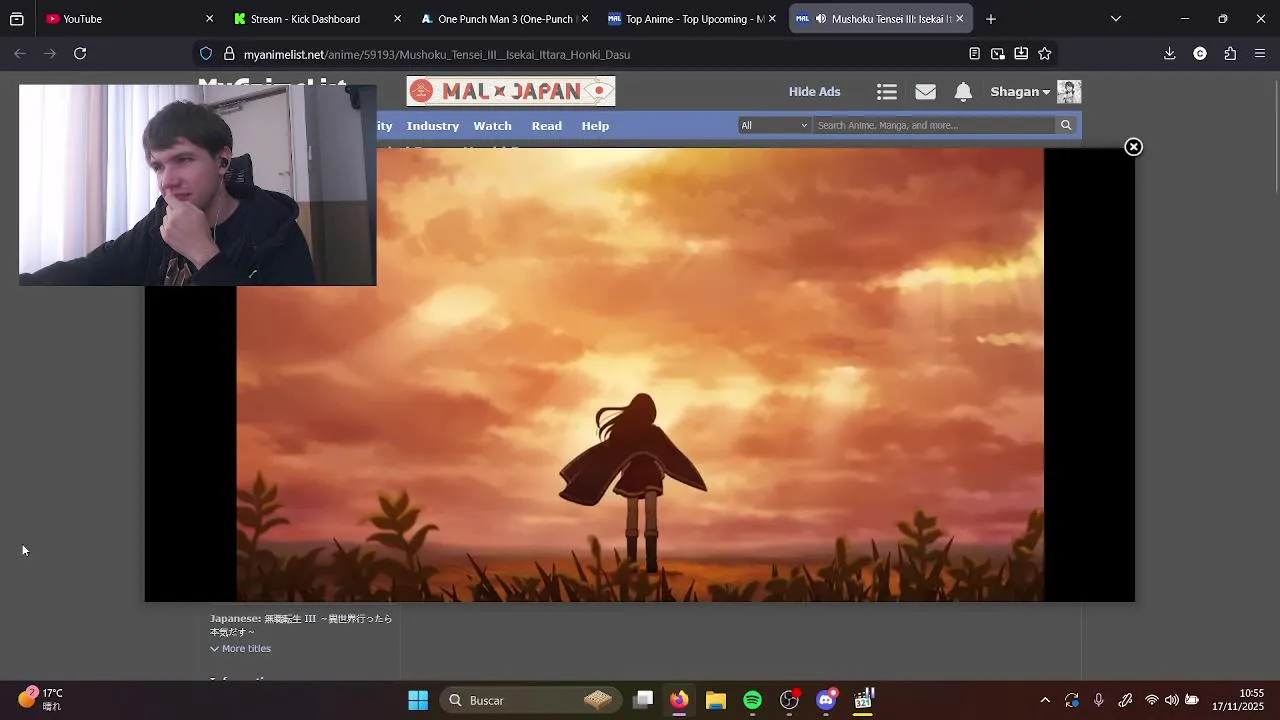Screen dimensions: 1280x720
Task: Open the Help menu
Action: (x=595, y=126)
